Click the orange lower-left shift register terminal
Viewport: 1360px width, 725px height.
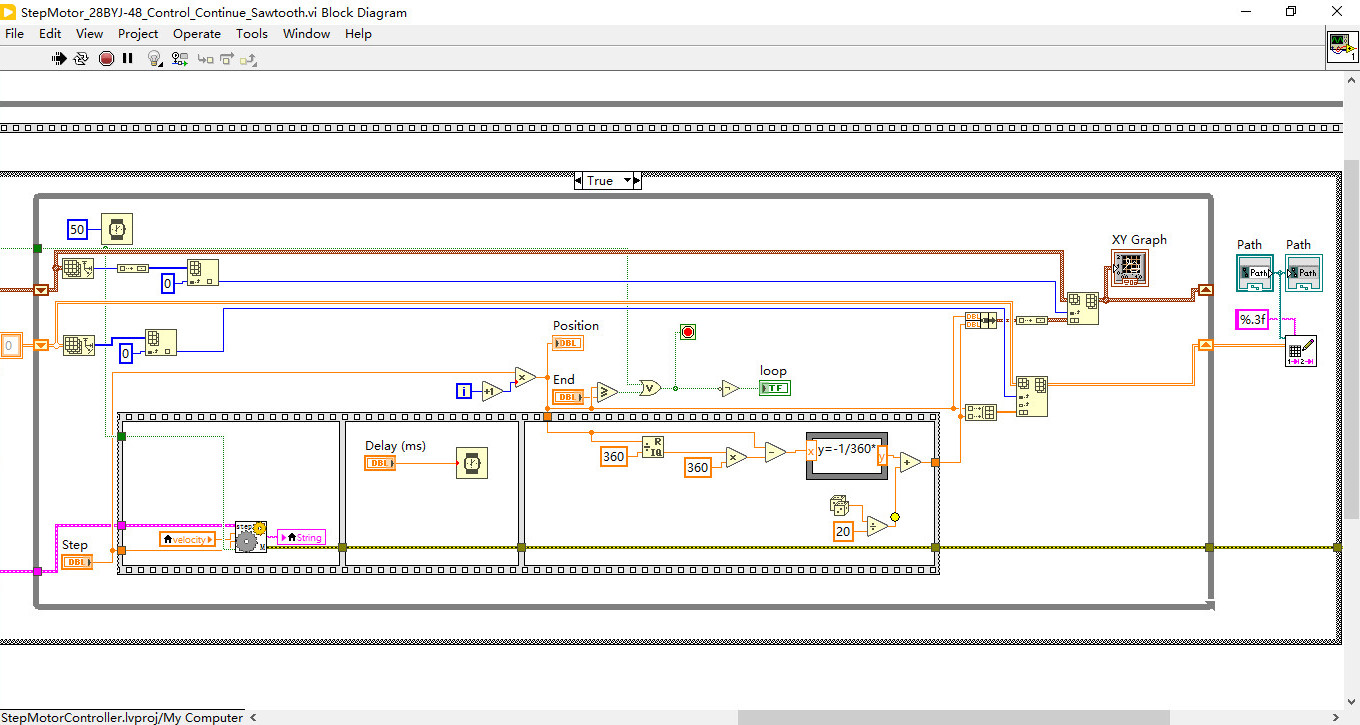click(42, 345)
